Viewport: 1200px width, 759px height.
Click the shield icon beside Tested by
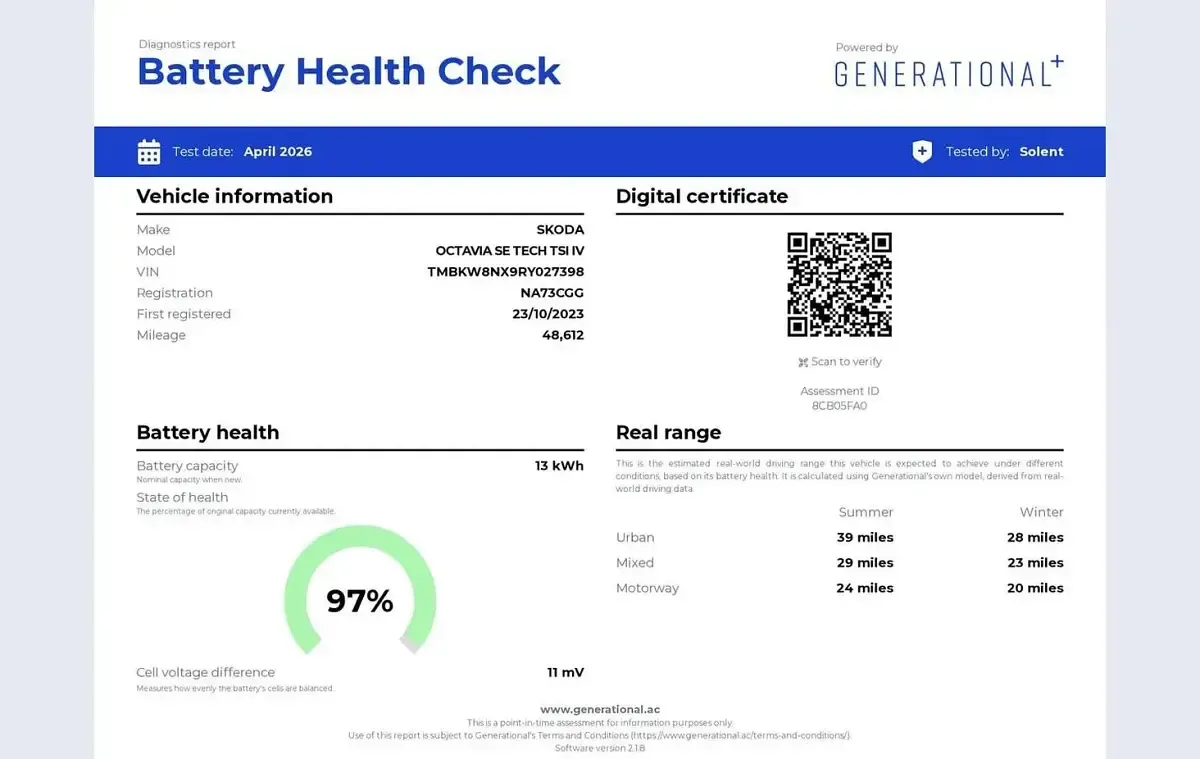point(922,152)
